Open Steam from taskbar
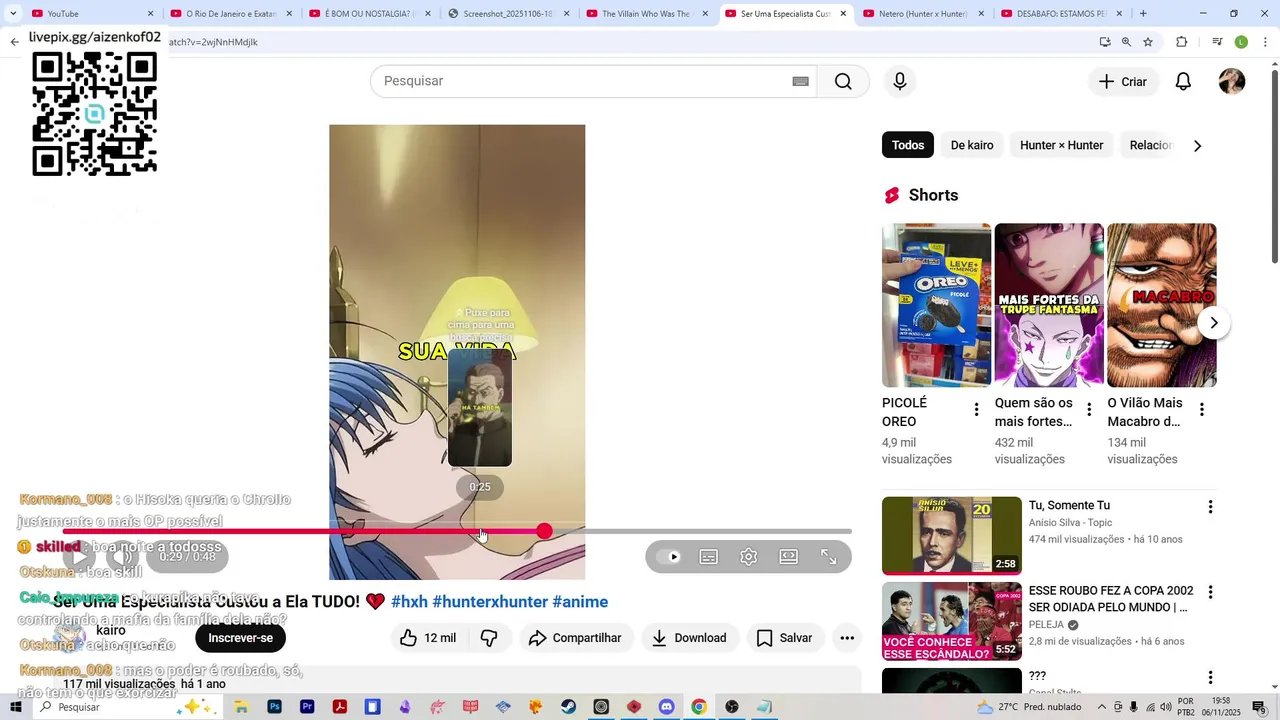The image size is (1280, 720). click(568, 707)
